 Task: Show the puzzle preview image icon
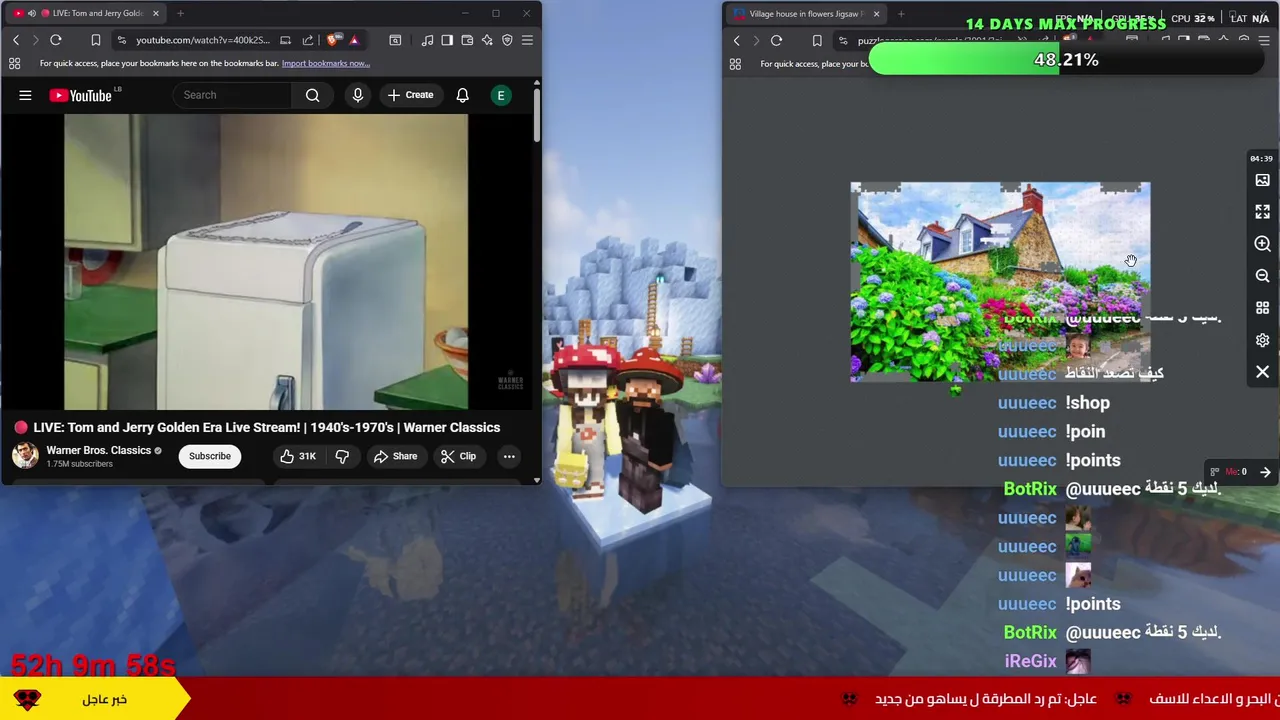[1262, 180]
